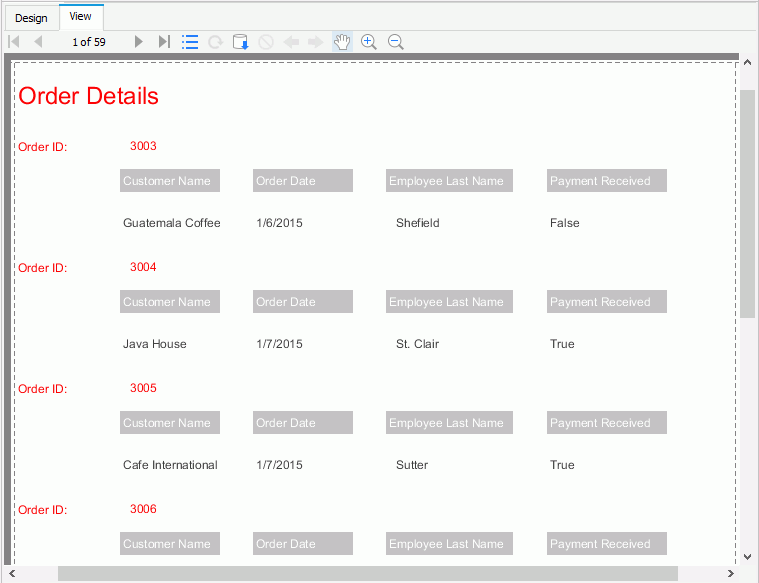Switch to the Design tab
Screen dimensions: 759x583
point(31,18)
